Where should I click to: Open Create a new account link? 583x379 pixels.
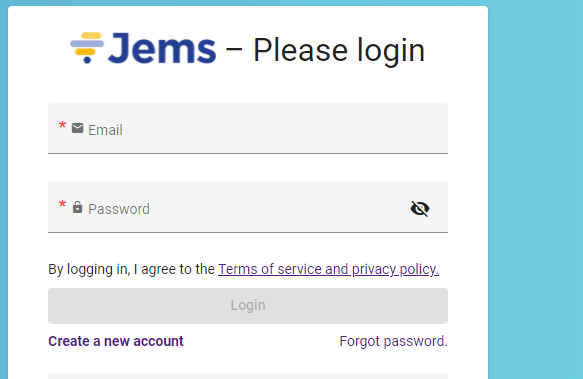click(116, 341)
